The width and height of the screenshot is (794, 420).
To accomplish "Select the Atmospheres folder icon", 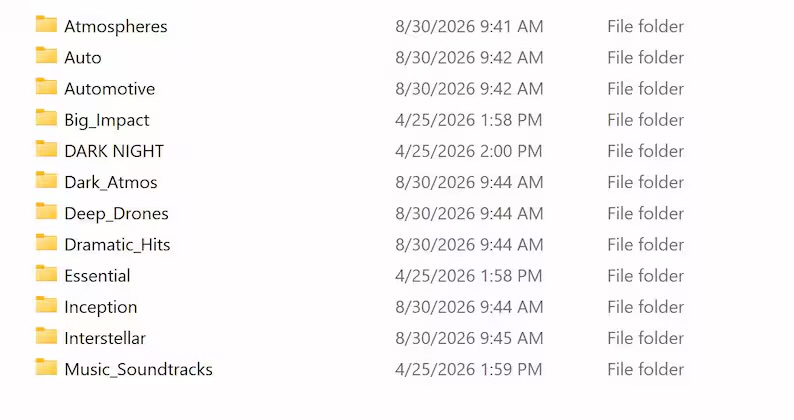I will [46, 24].
